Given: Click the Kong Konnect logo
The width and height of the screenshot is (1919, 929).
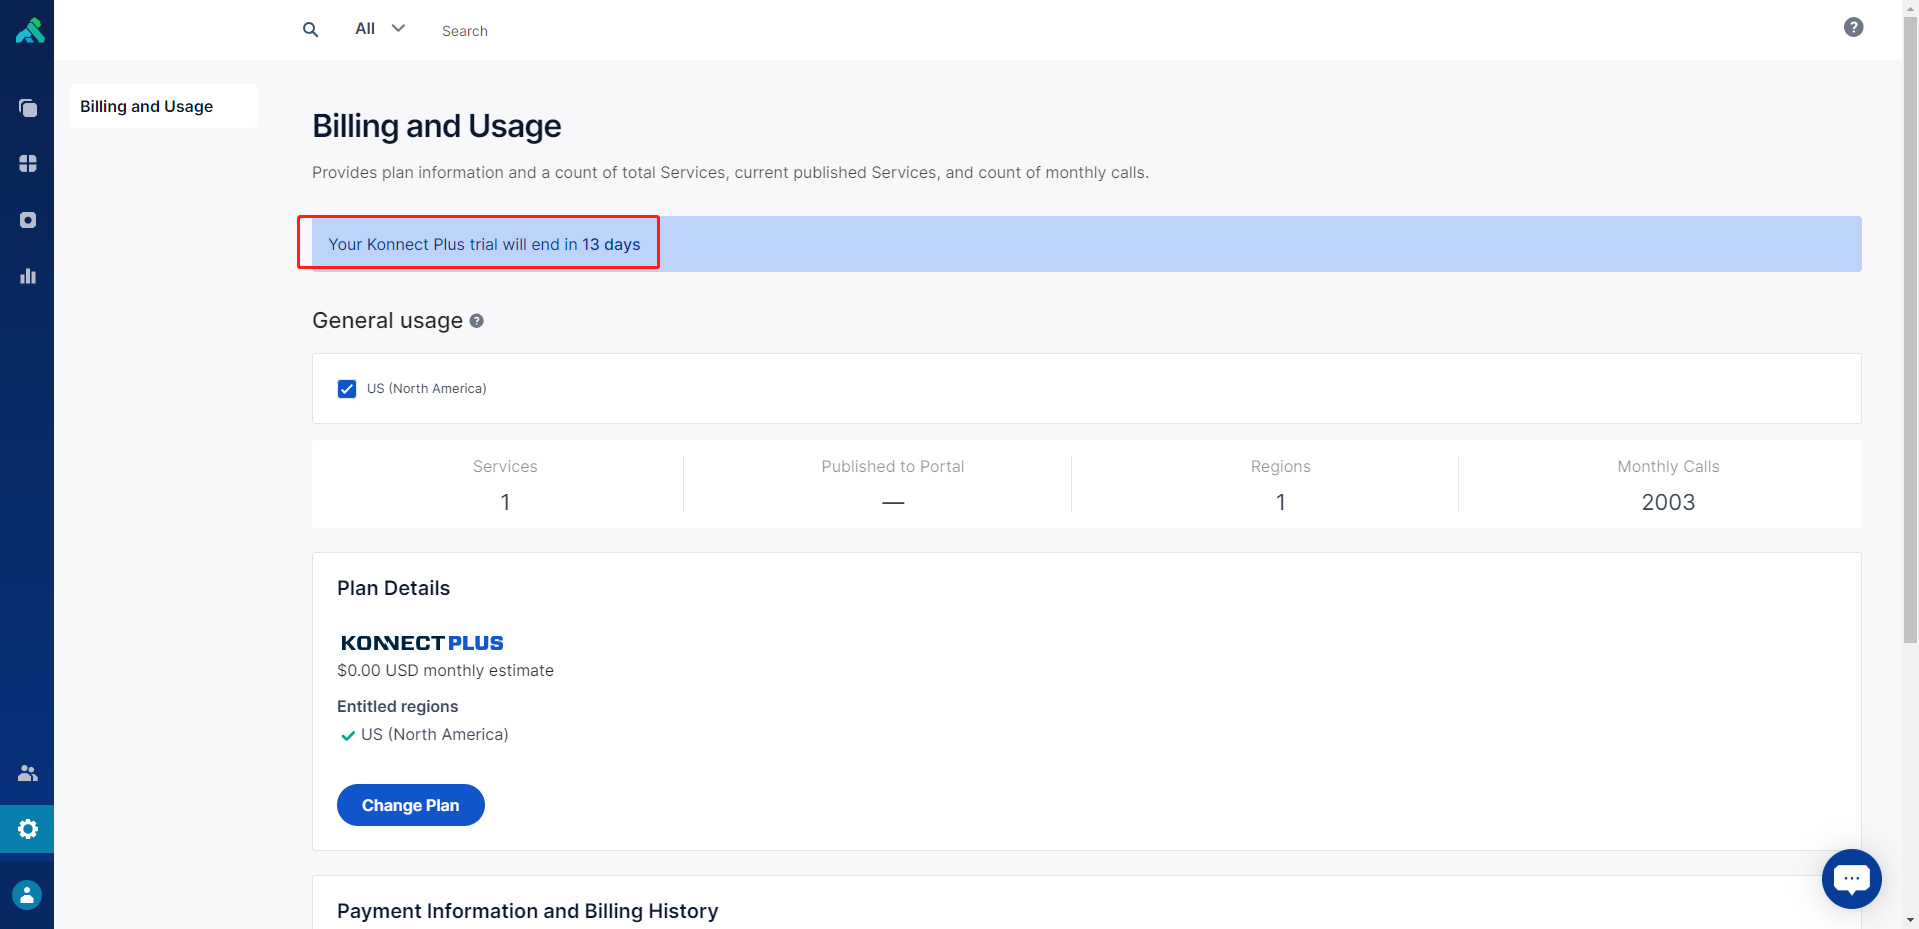Looking at the screenshot, I should click(29, 30).
